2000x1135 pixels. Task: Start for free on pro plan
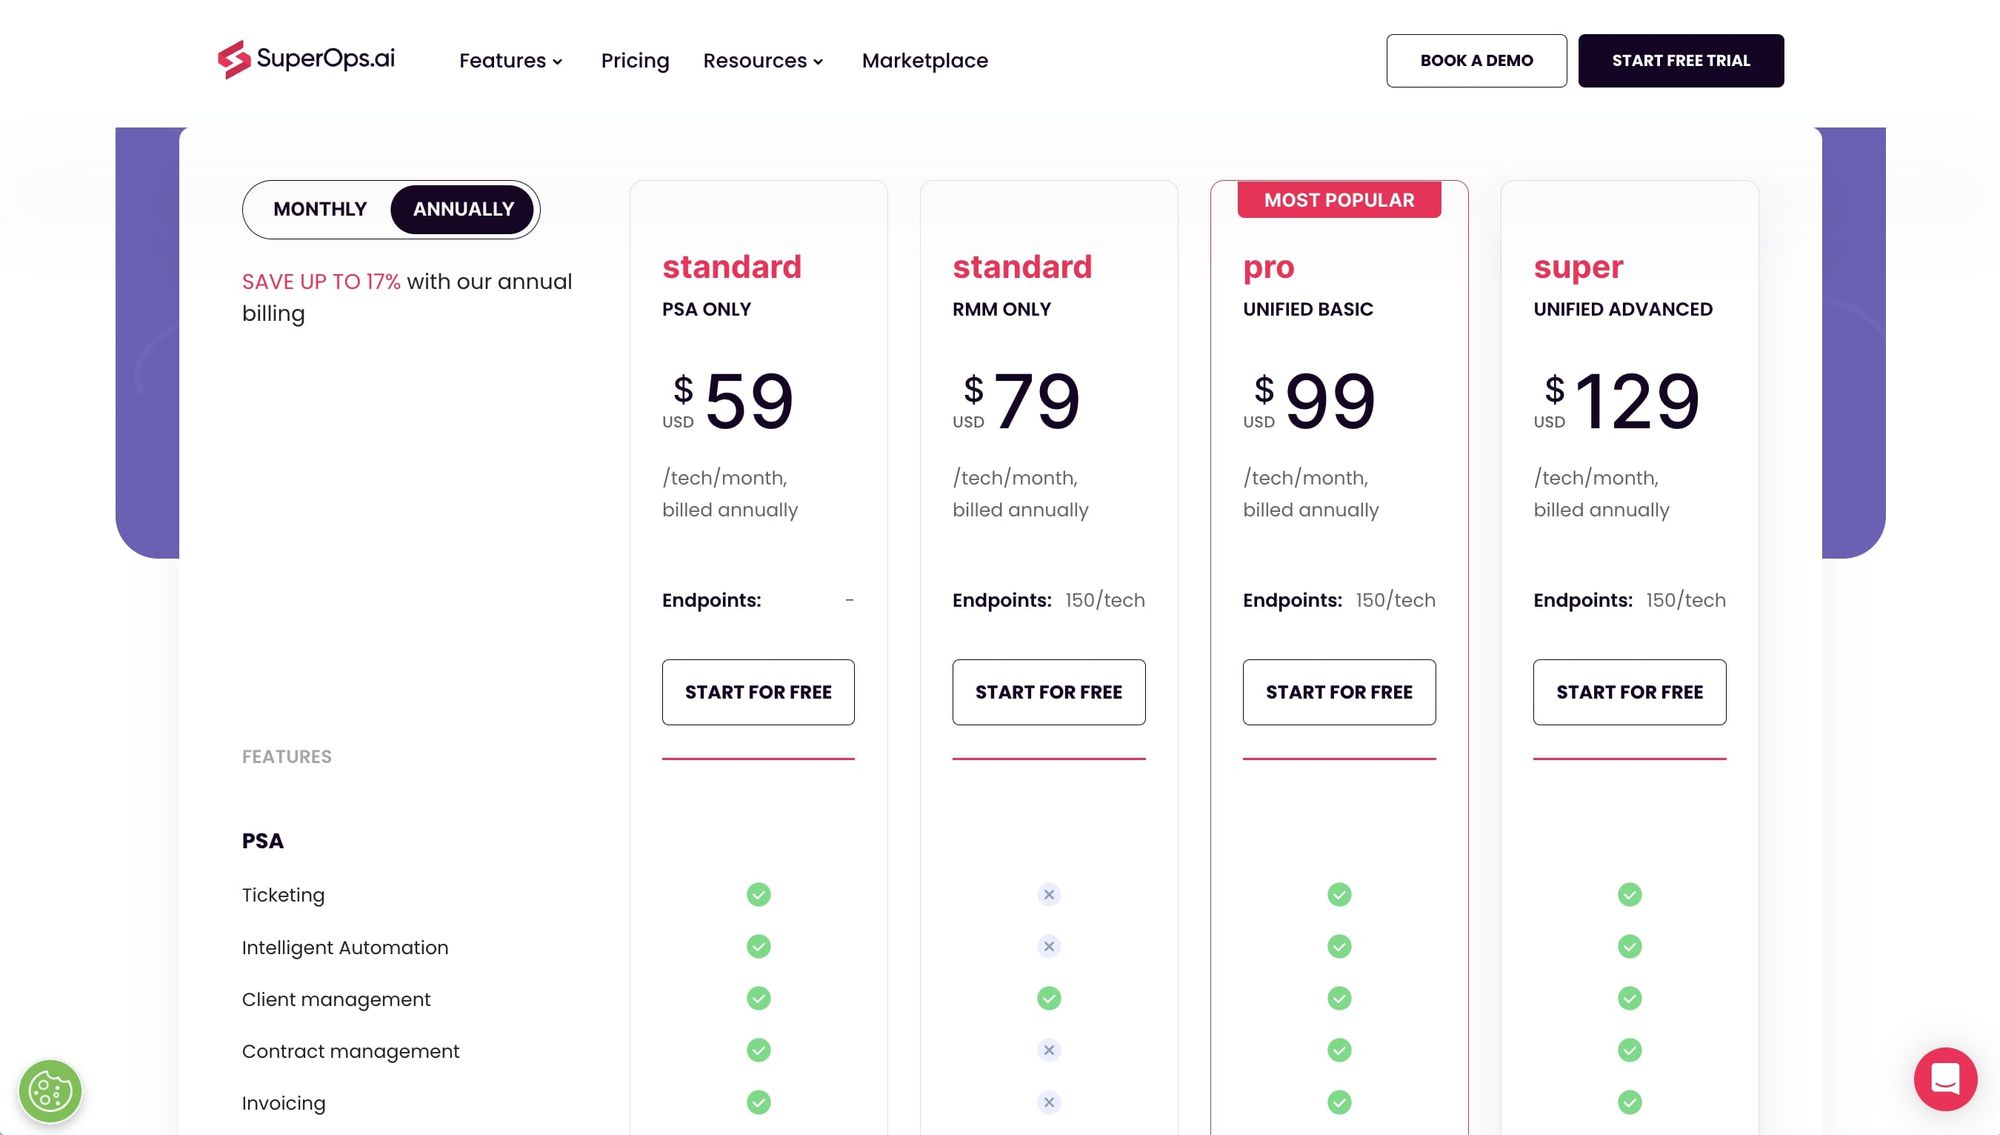click(1339, 692)
